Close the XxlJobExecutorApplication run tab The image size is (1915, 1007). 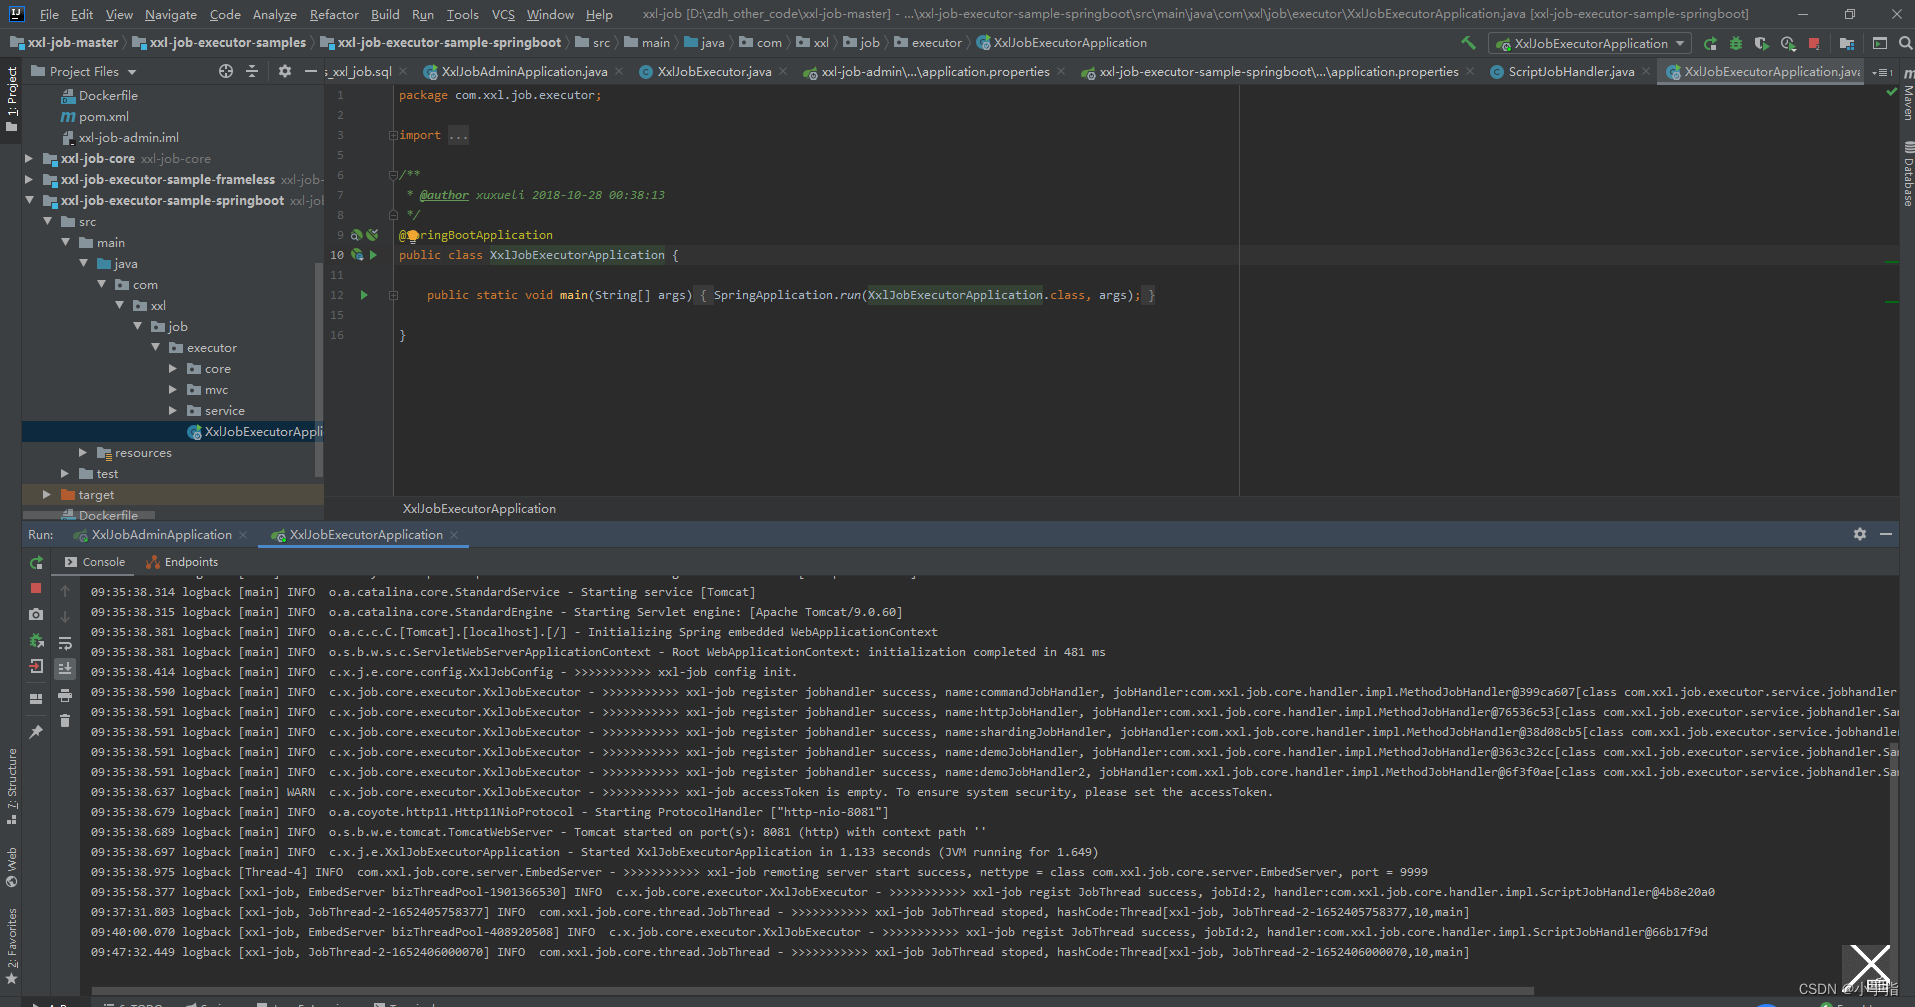pos(454,535)
